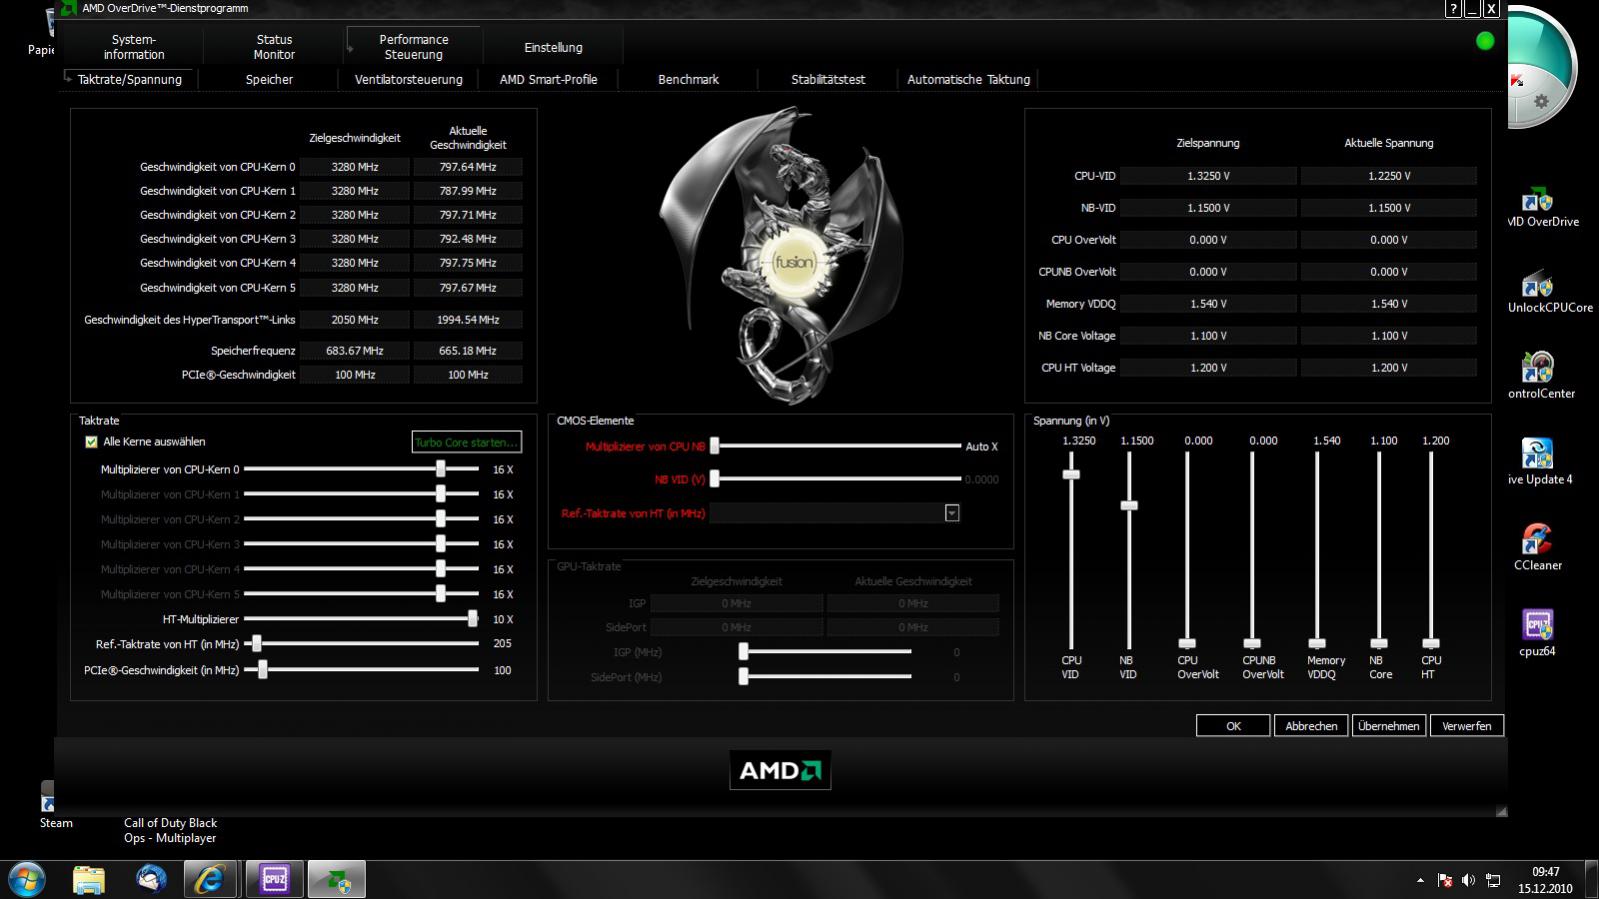Click the Action Center flag icon
The width and height of the screenshot is (1599, 899).
[x=1445, y=880]
